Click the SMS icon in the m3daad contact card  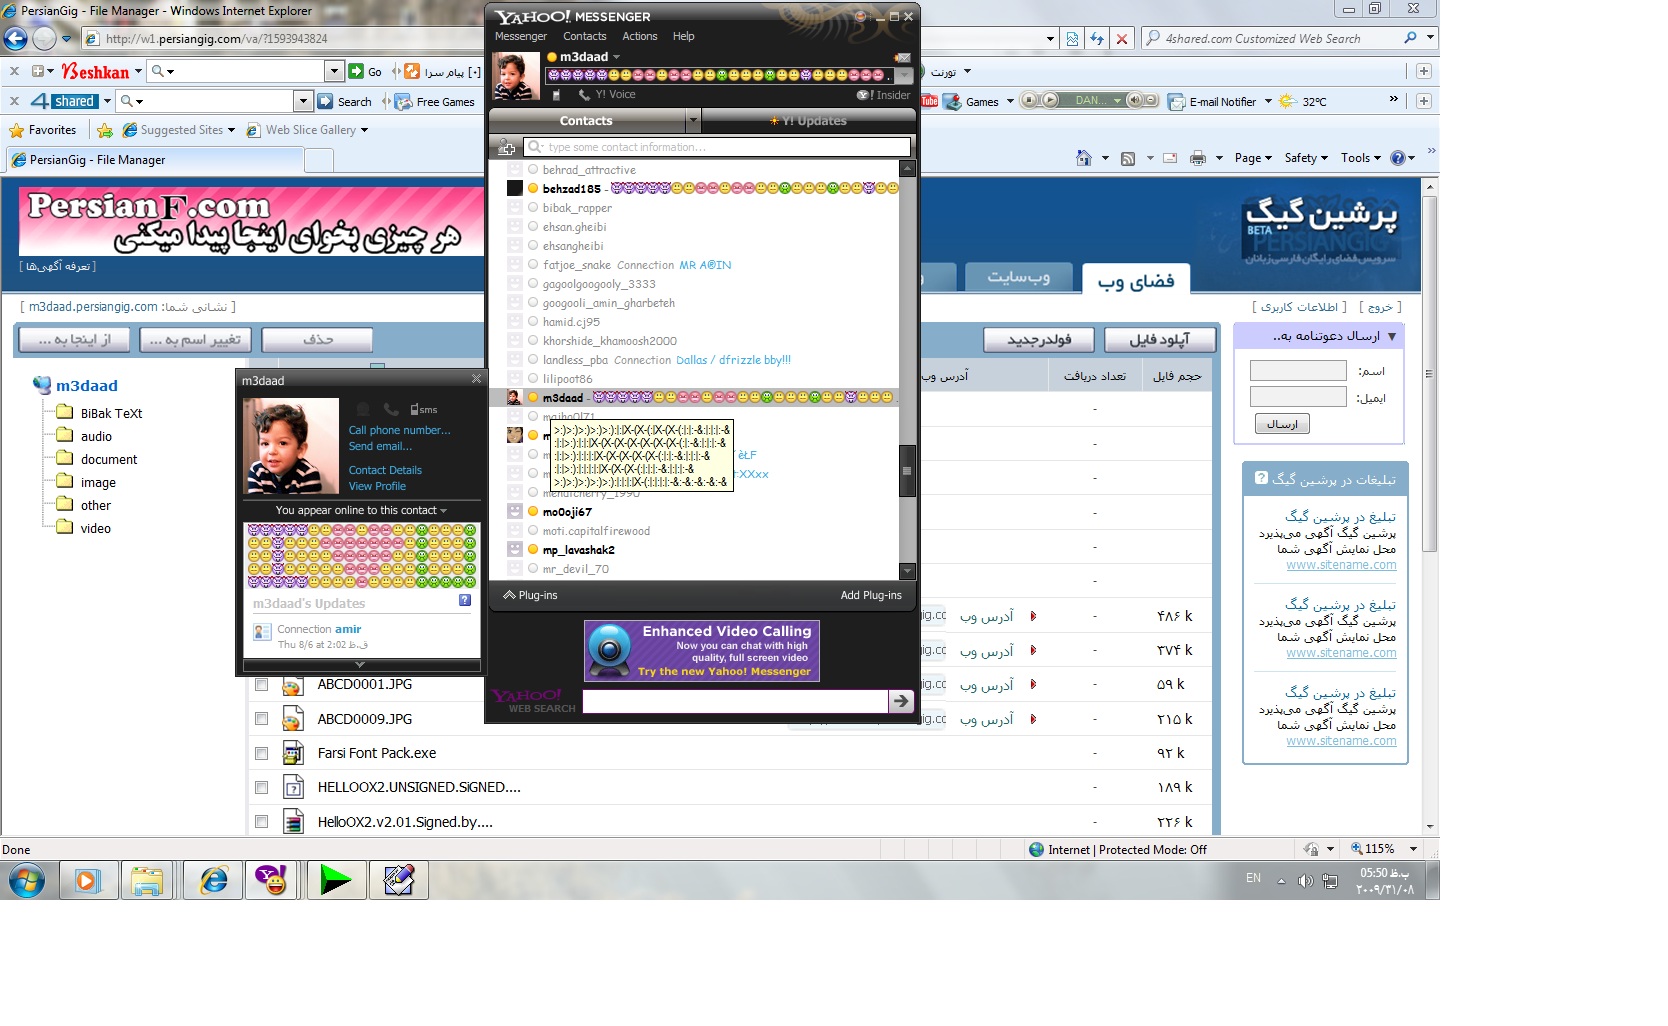click(x=424, y=409)
